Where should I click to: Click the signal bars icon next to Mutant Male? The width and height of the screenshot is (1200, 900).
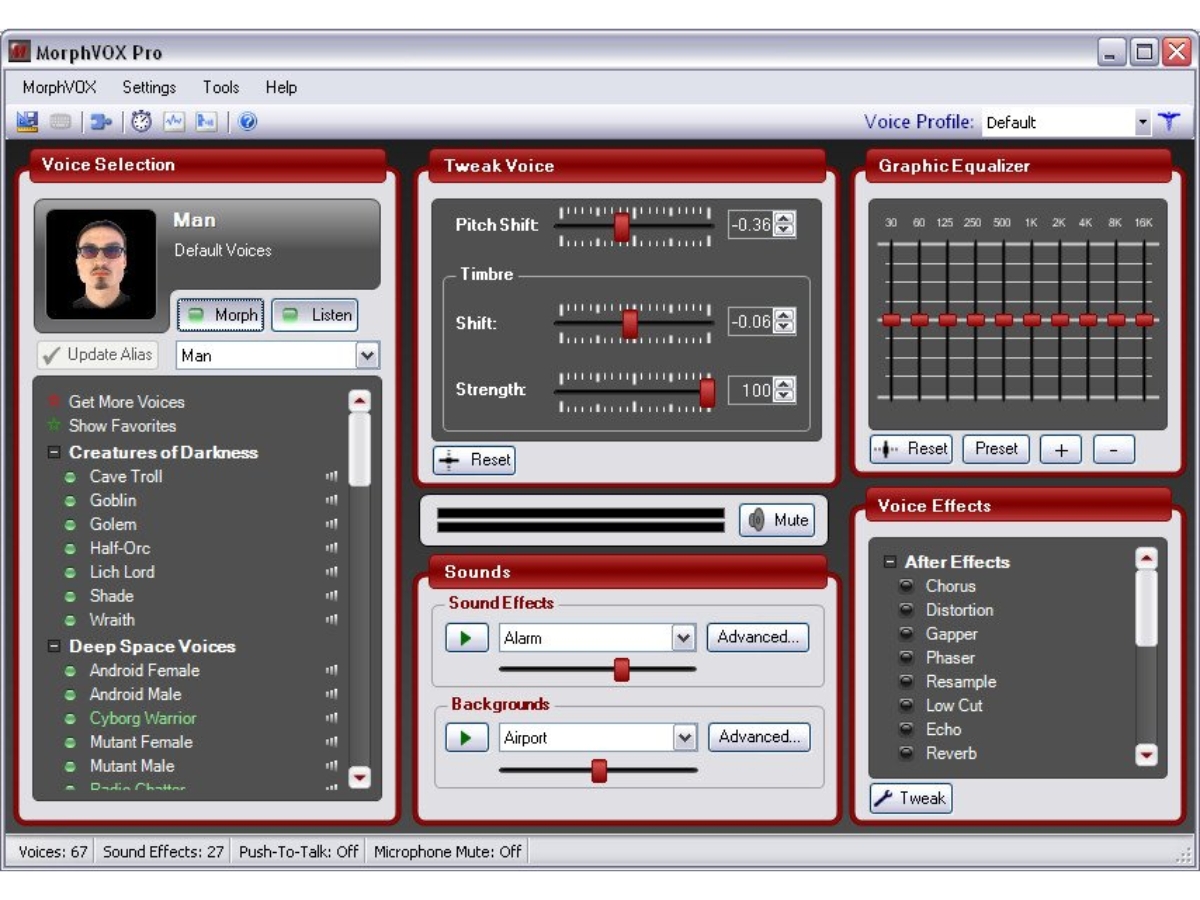[x=332, y=767]
